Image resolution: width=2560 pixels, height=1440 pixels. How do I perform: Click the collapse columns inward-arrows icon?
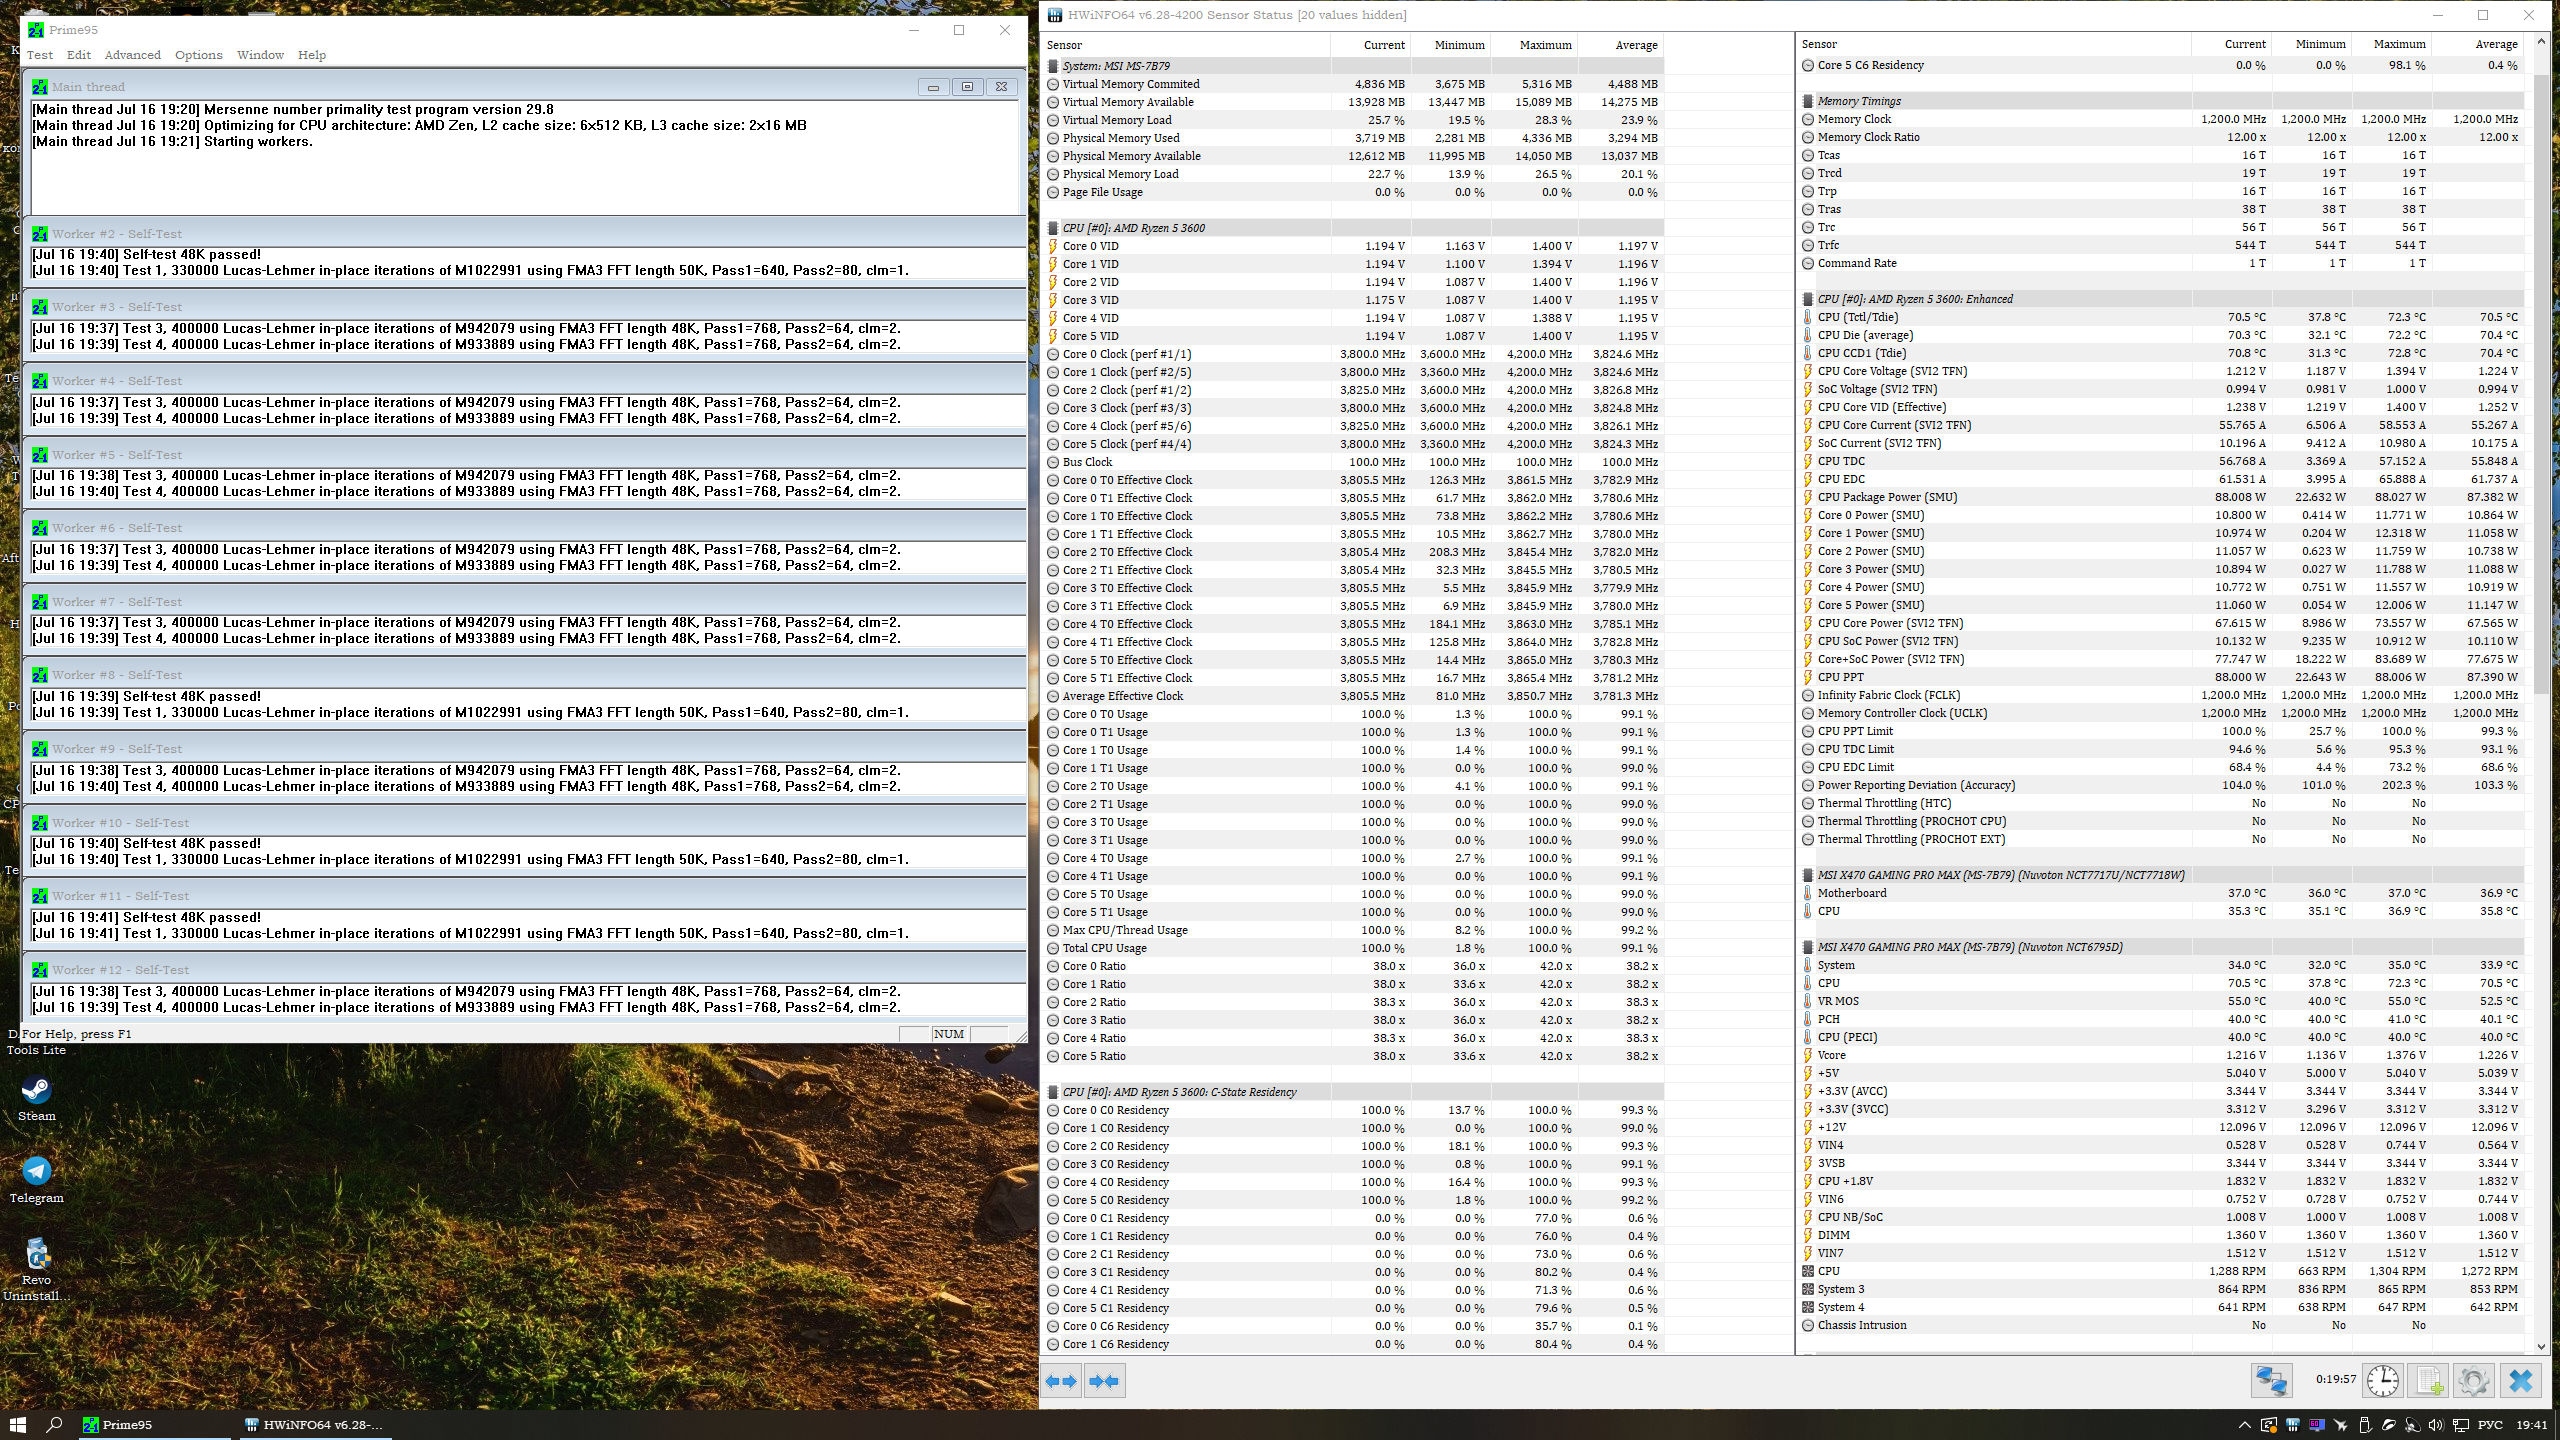1104,1381
